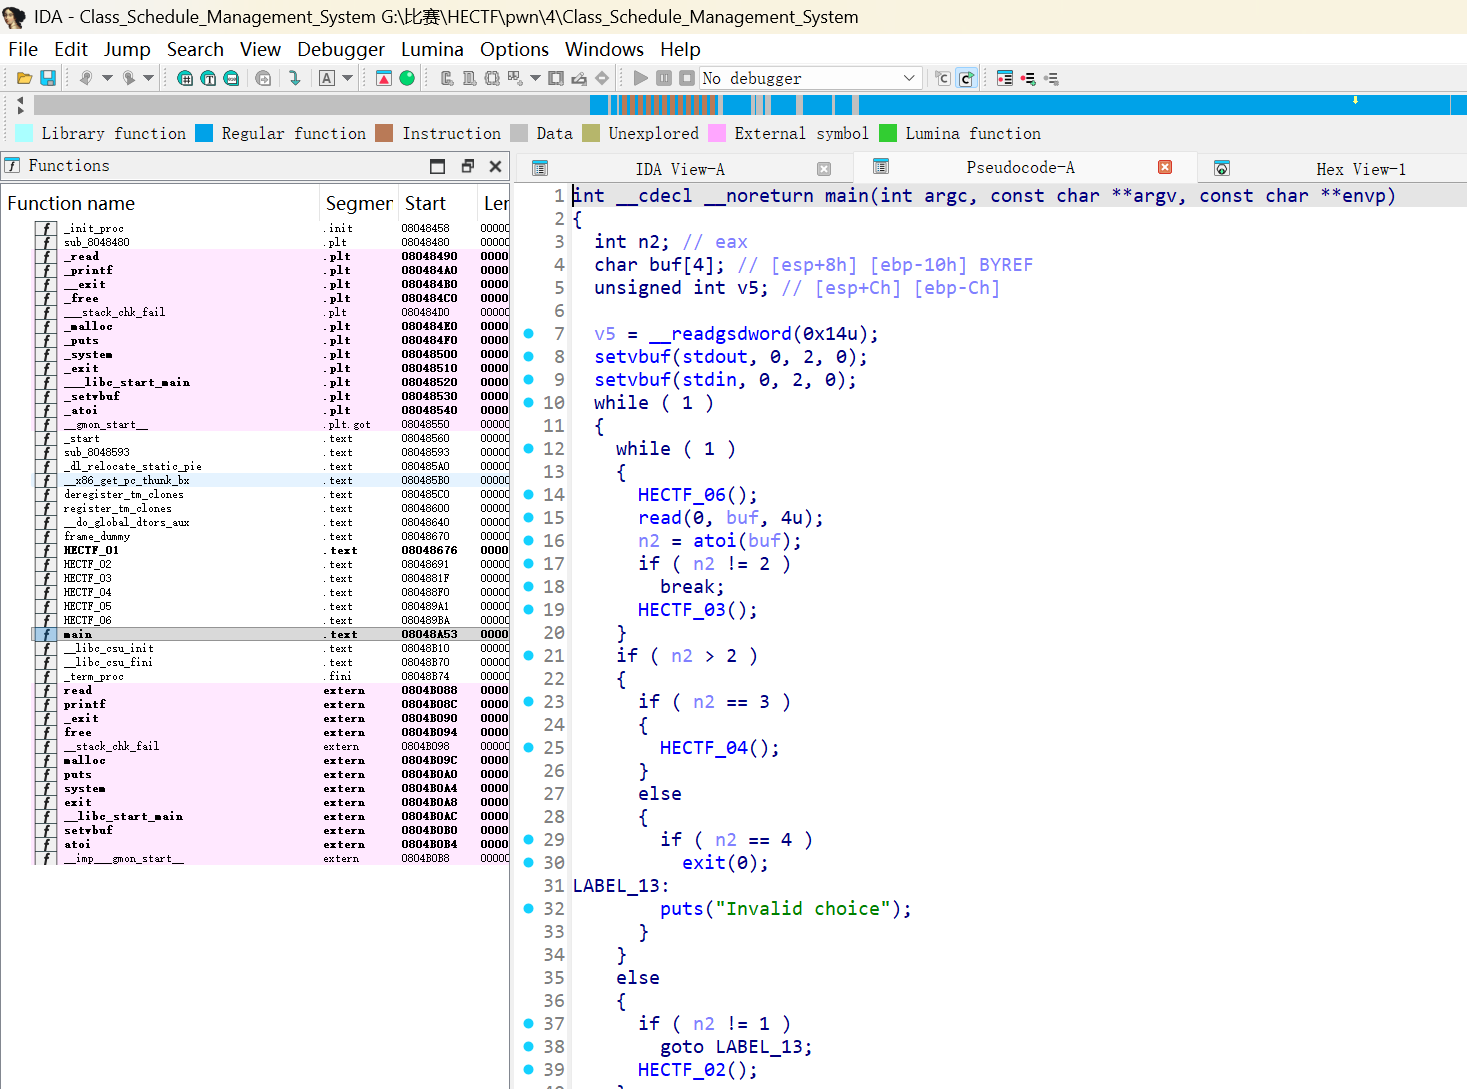This screenshot has width=1467, height=1089.
Task: Pause the process via the pause icon
Action: point(663,77)
